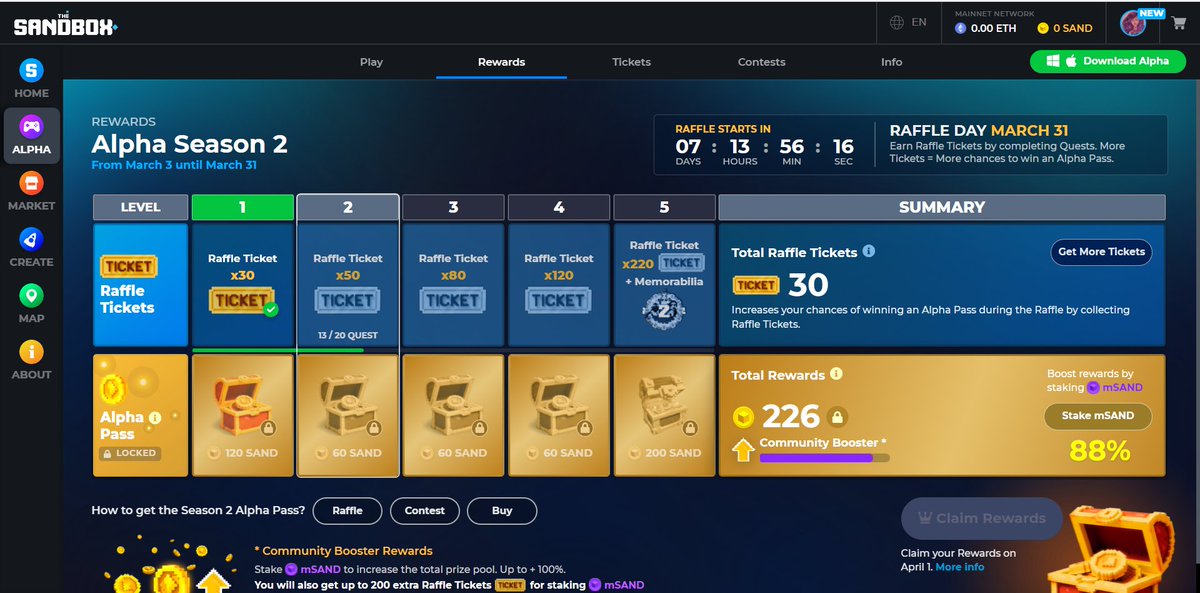
Task: Click the level 4 60 SAND chest
Action: click(x=558, y=406)
